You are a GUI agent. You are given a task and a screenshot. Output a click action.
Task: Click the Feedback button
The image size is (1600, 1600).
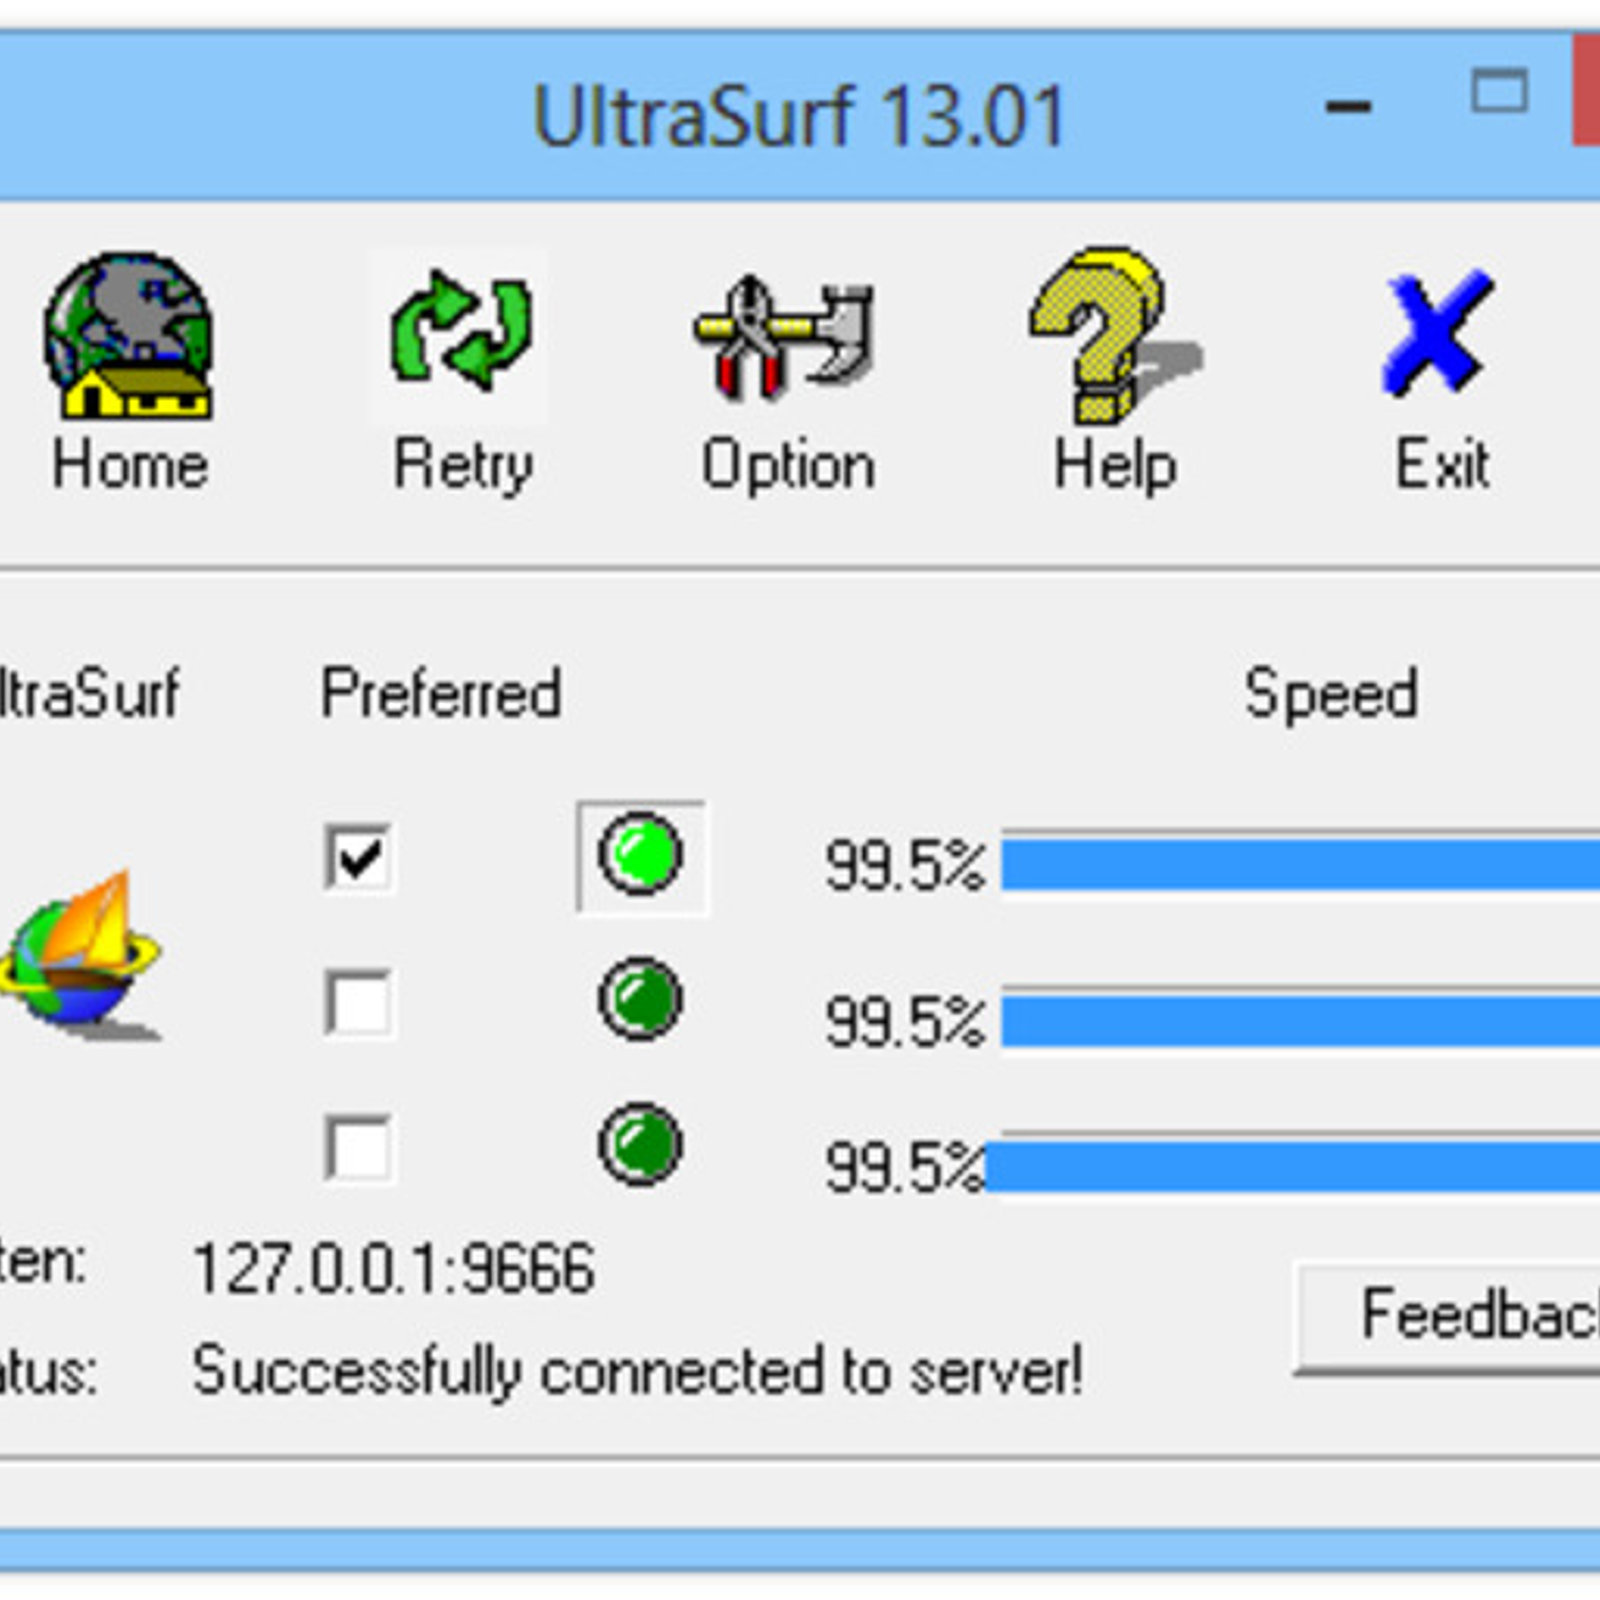click(x=1448, y=1316)
